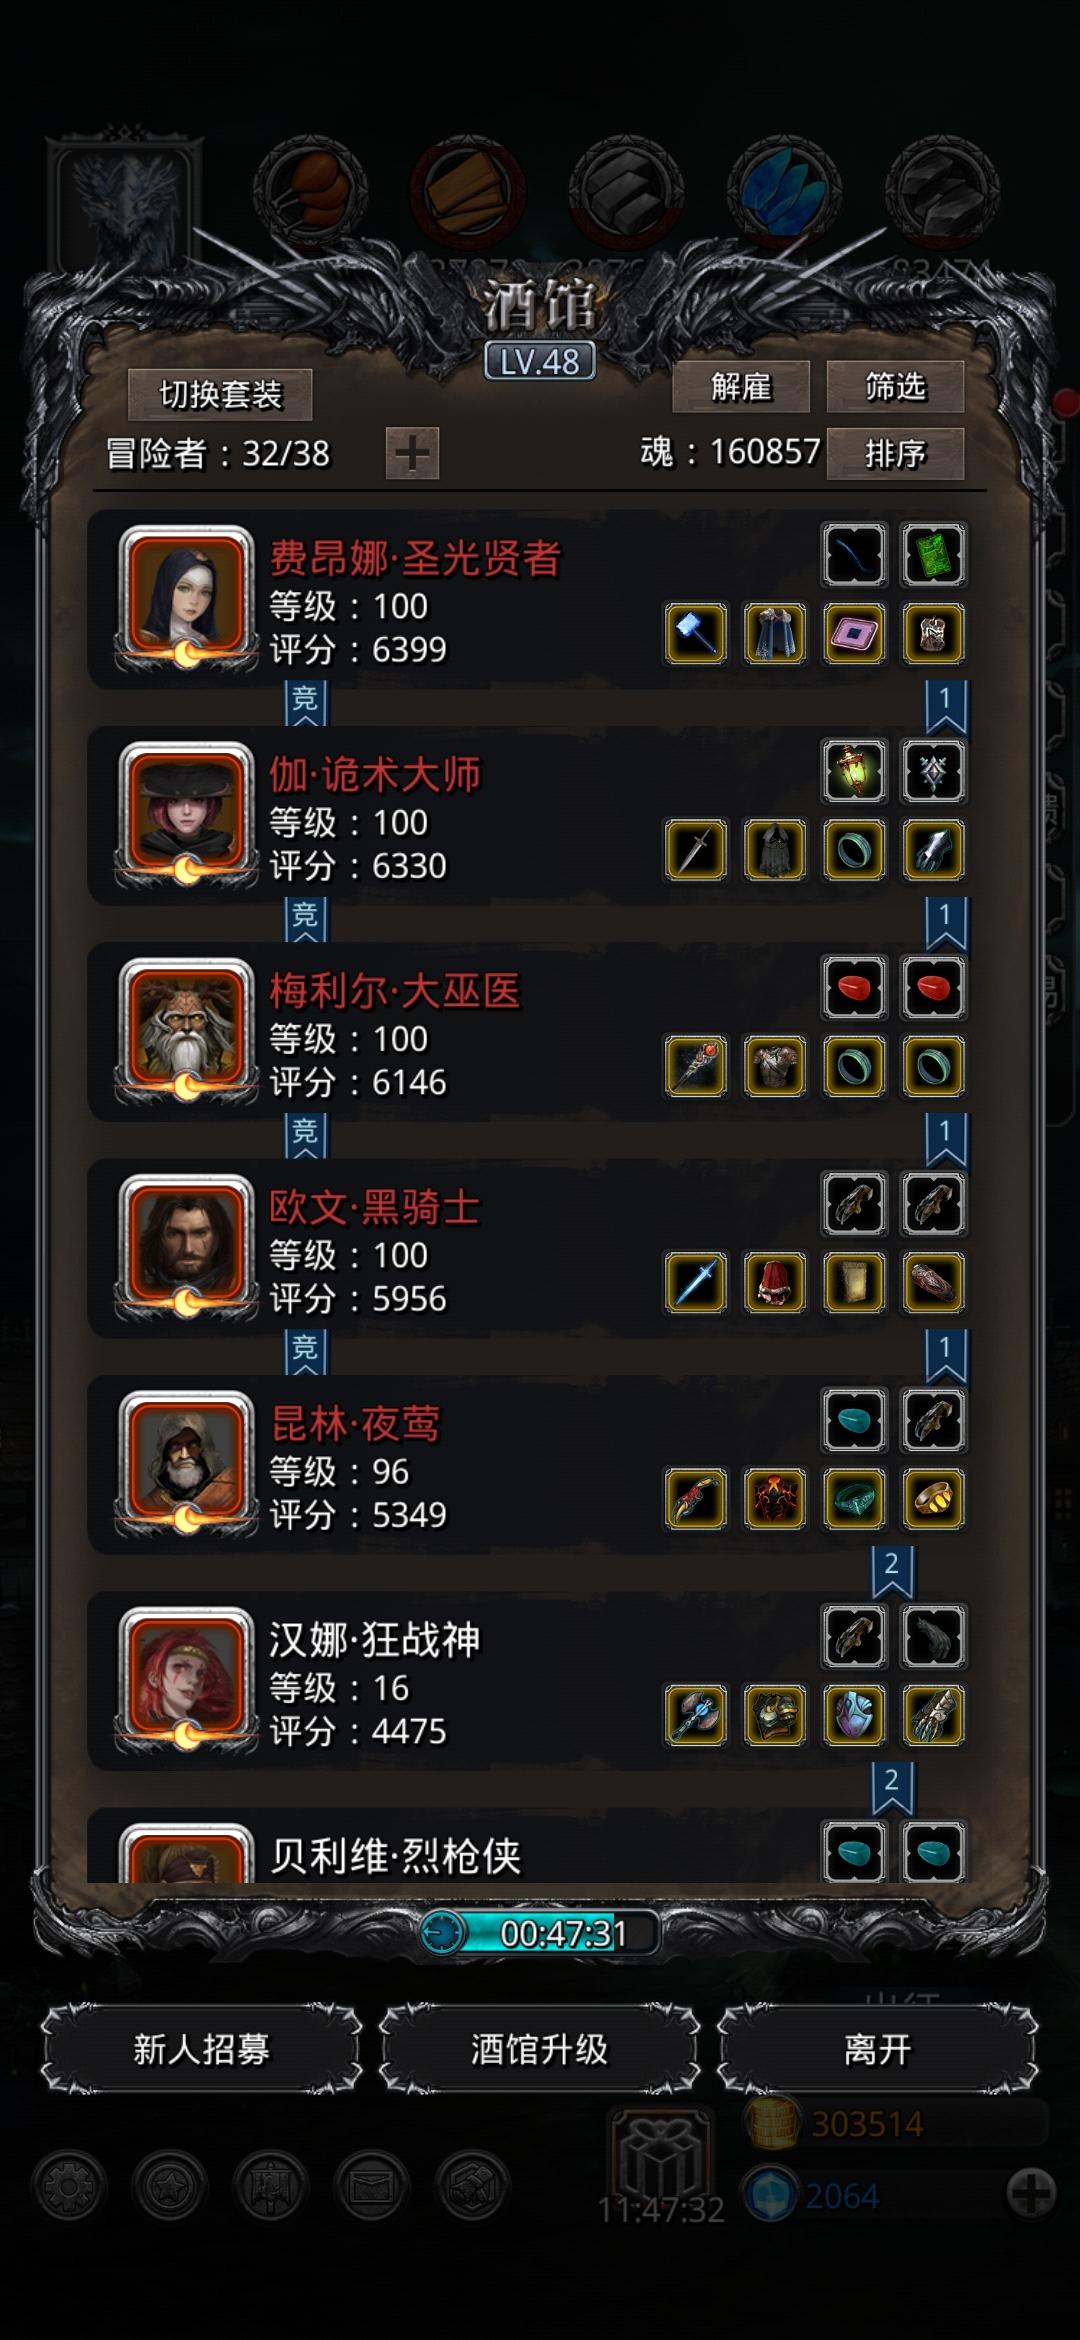Select the axe weapon of 汉娜·狂战神
Image resolution: width=1080 pixels, height=2340 pixels.
696,1715
